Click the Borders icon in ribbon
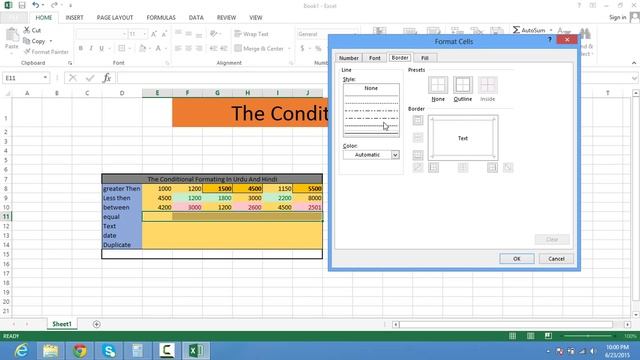640x360 pixels. (122, 49)
